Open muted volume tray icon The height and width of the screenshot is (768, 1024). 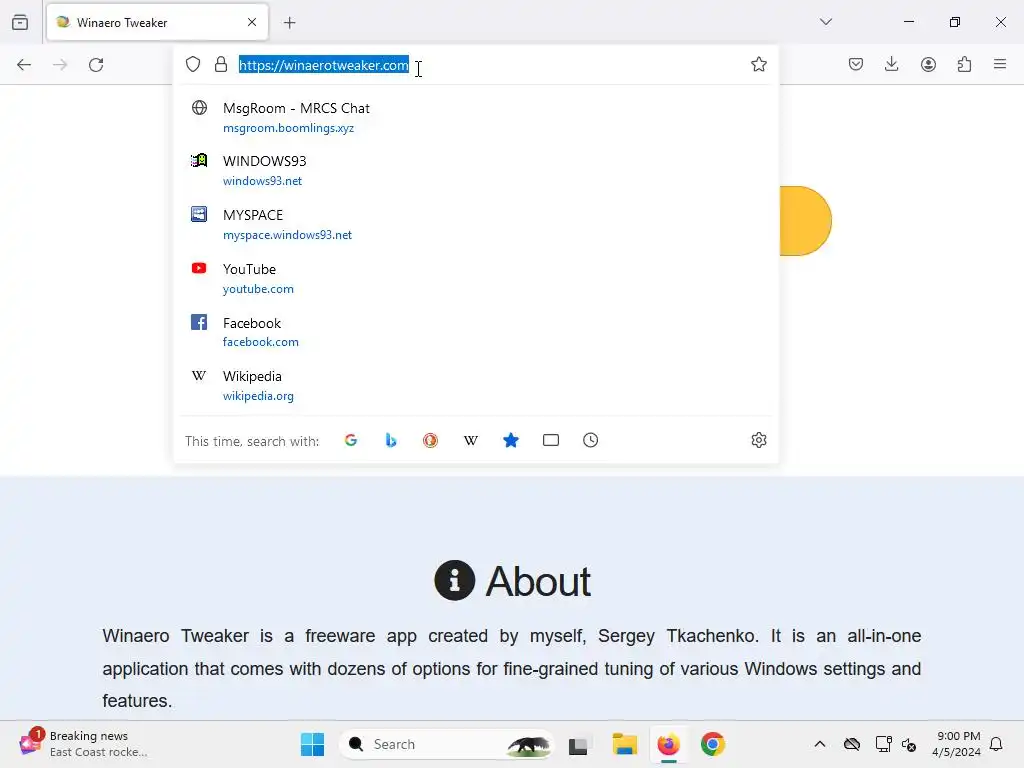[x=909, y=744]
